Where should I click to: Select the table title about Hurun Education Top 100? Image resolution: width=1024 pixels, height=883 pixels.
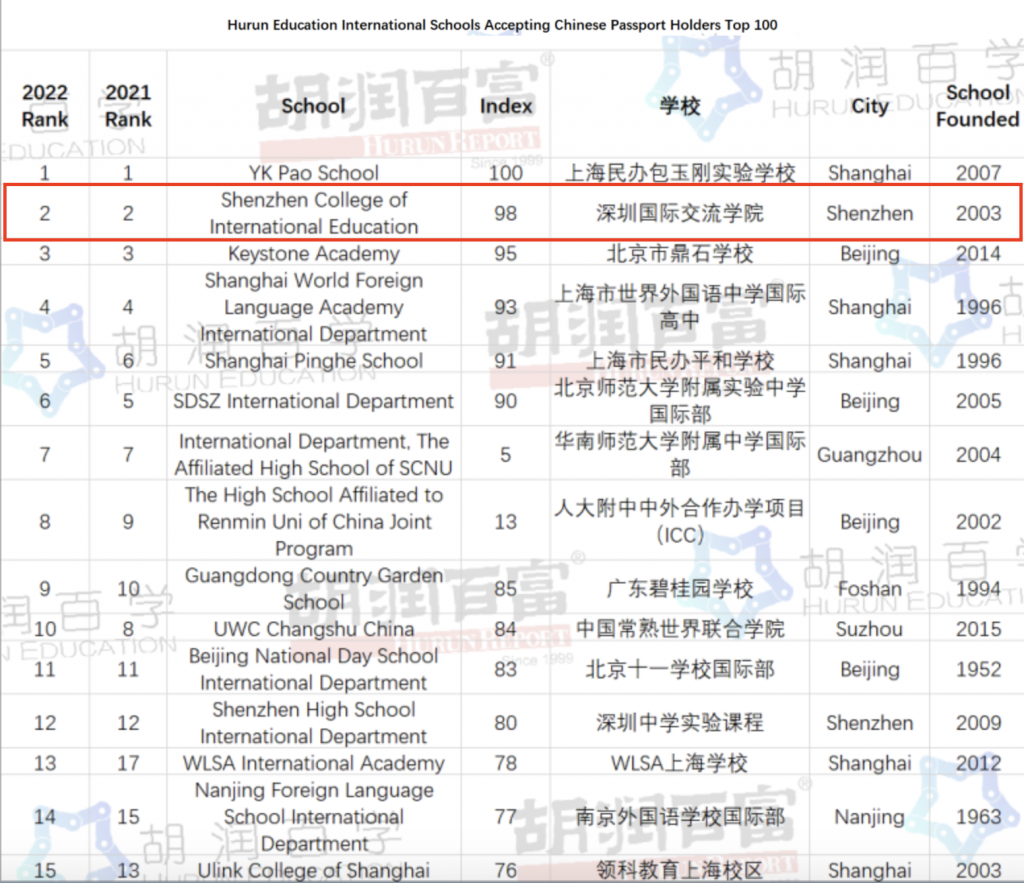[502, 25]
